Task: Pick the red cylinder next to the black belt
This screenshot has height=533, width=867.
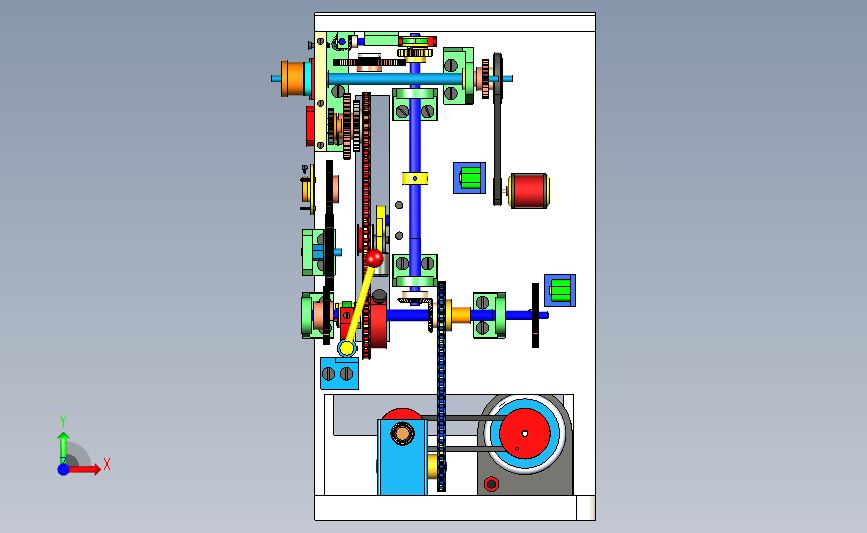Action: coord(529,191)
